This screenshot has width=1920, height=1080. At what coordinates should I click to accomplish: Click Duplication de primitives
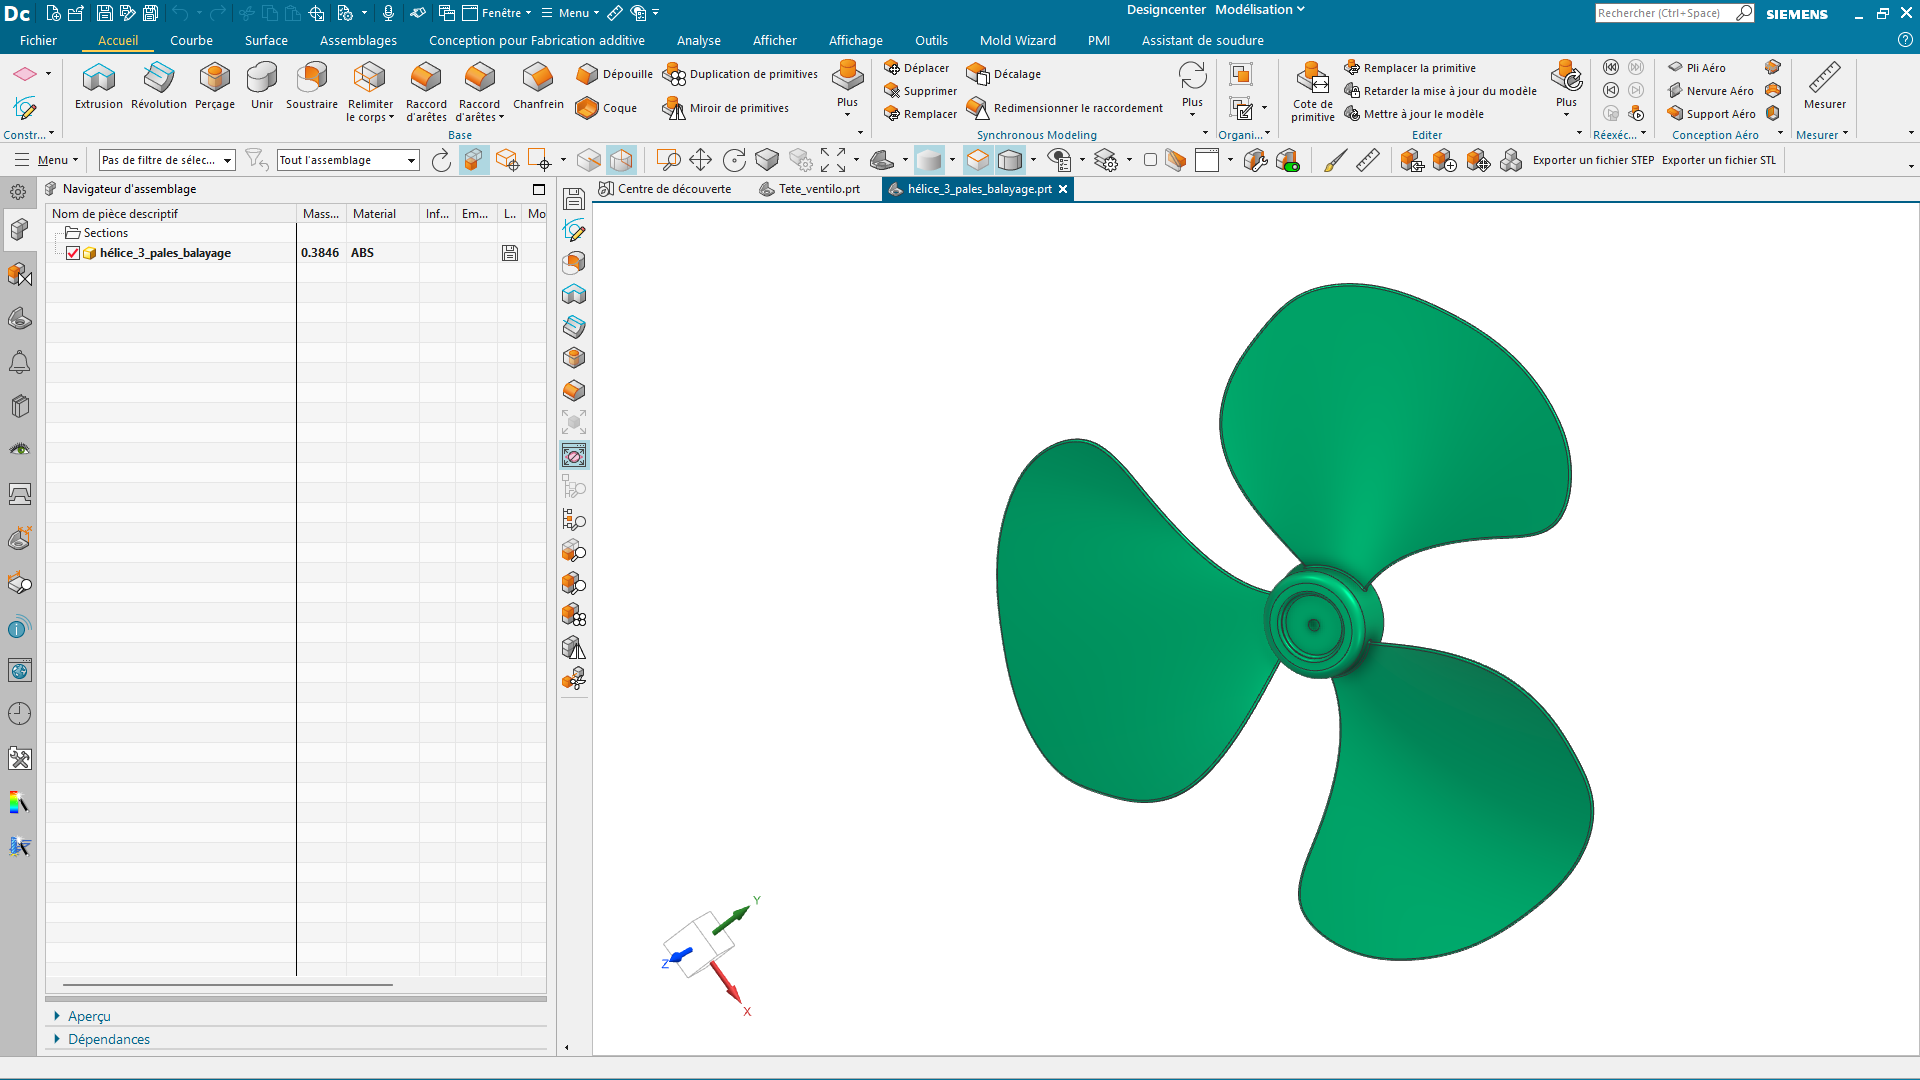[x=741, y=74]
